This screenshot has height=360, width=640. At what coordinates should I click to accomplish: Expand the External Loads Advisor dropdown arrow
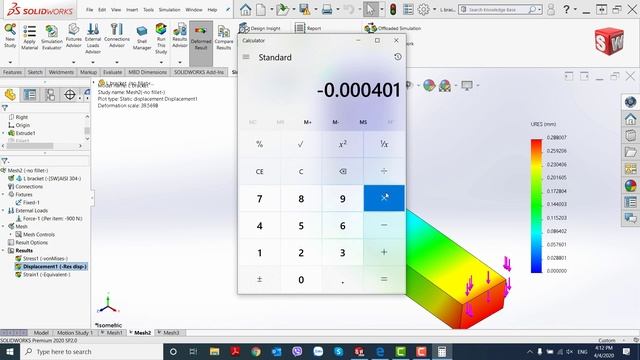click(x=93, y=62)
